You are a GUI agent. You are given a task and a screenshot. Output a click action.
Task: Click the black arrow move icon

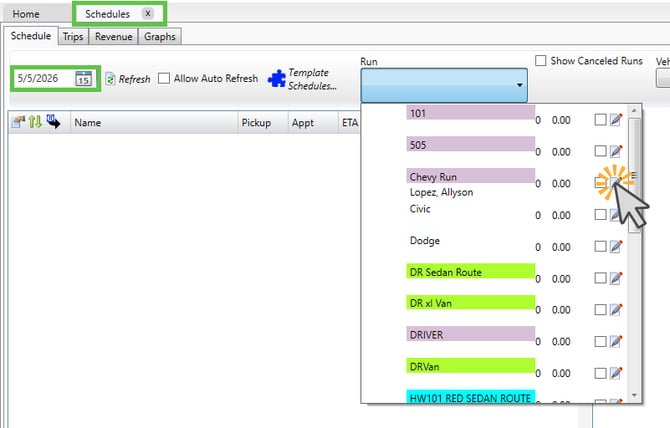pyautogui.click(x=53, y=122)
